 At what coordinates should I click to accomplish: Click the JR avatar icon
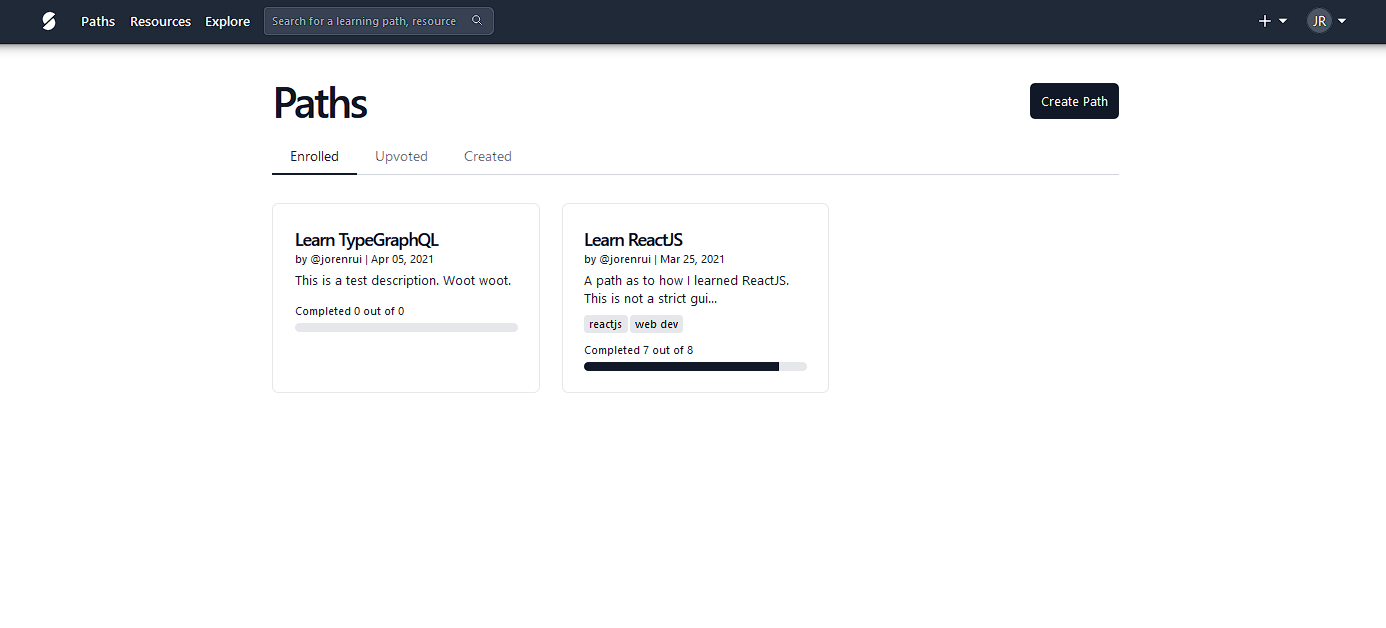(1319, 20)
